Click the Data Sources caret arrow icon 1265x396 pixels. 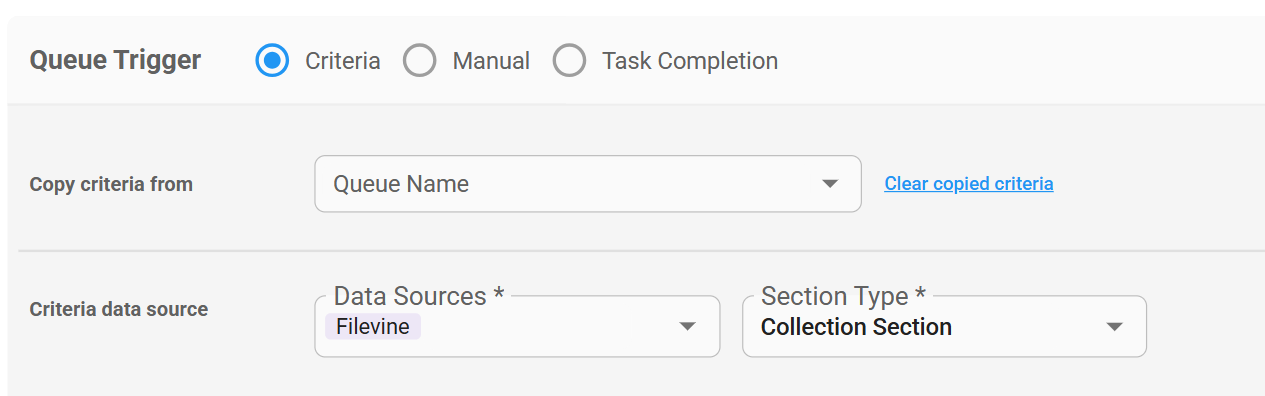687,327
